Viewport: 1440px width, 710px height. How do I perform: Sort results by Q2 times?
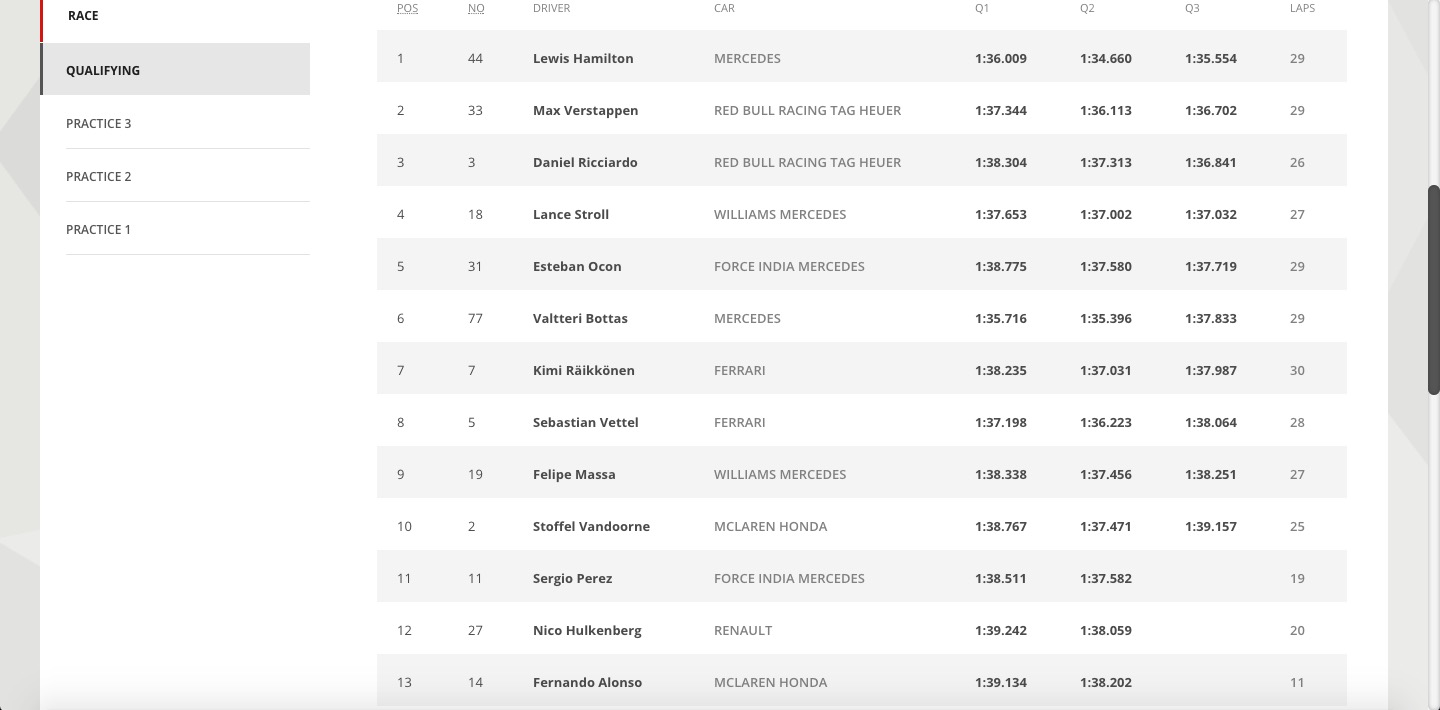[1086, 8]
